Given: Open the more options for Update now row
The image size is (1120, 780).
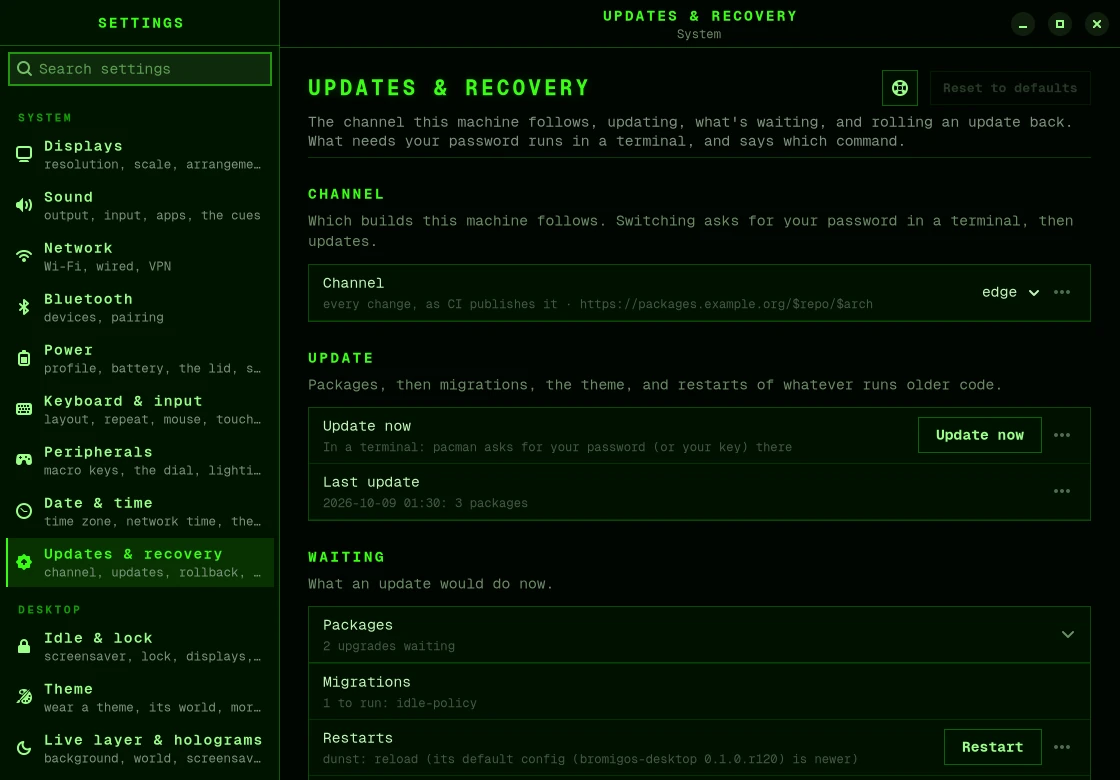Looking at the screenshot, I should [1062, 435].
